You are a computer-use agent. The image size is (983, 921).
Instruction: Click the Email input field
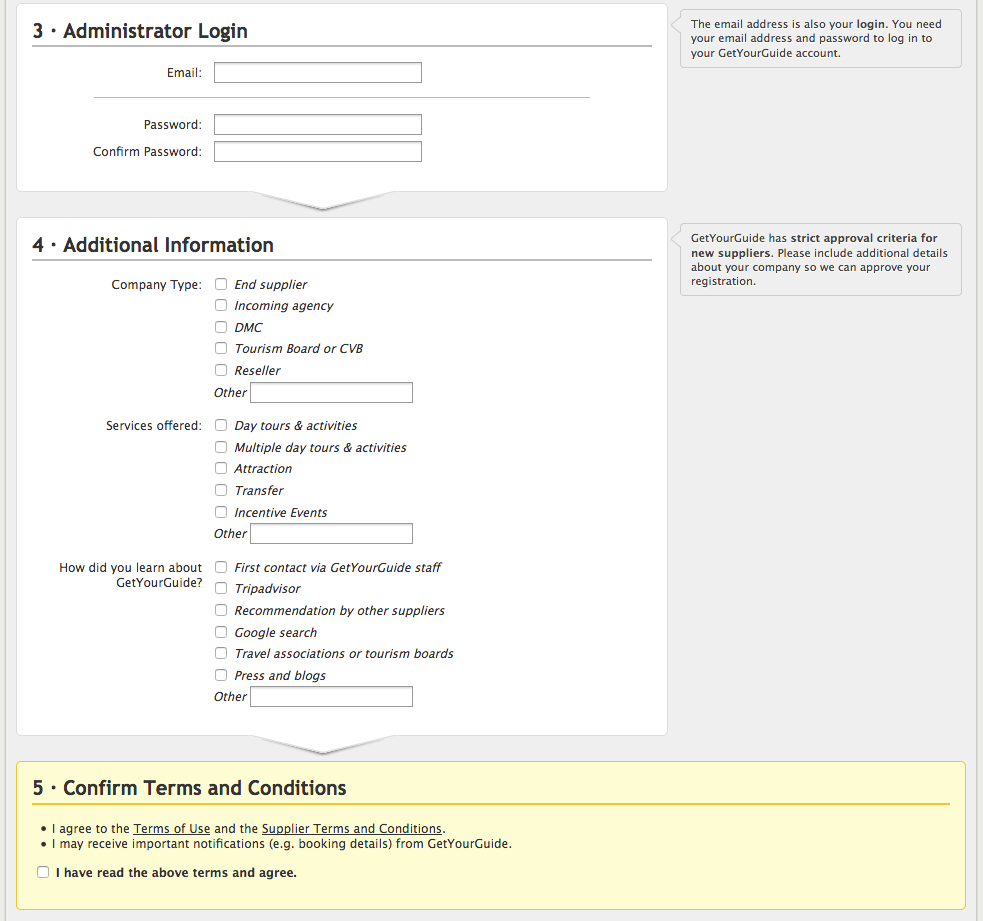(x=317, y=73)
